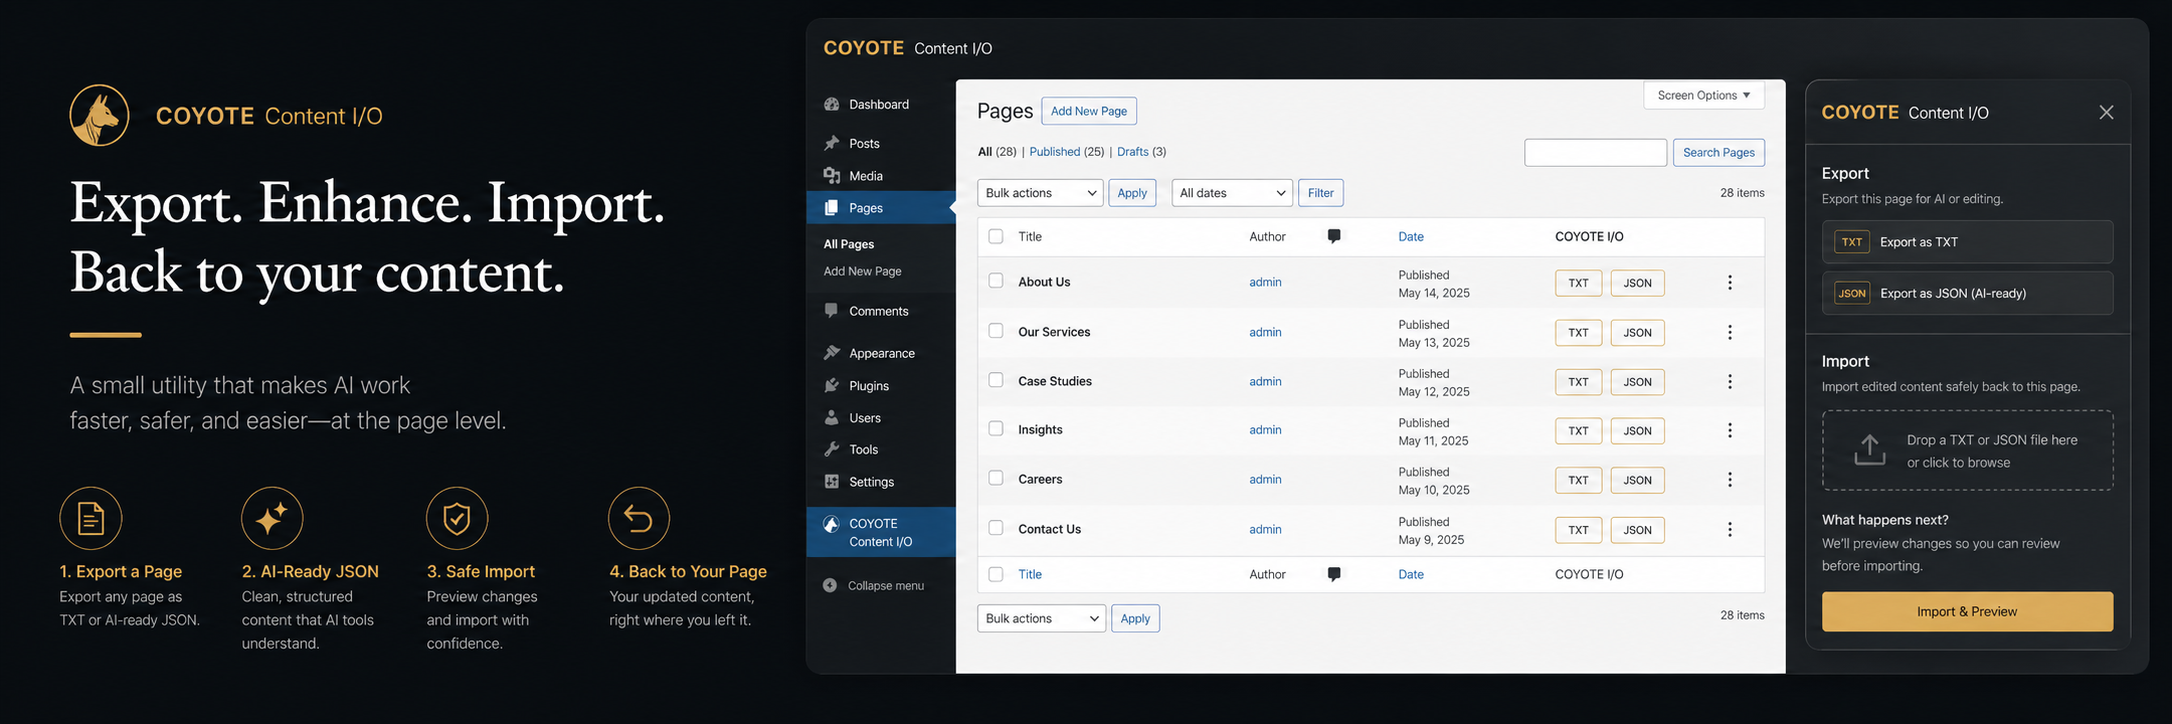Expand the Screen Options panel
2172x724 pixels.
tap(1704, 95)
